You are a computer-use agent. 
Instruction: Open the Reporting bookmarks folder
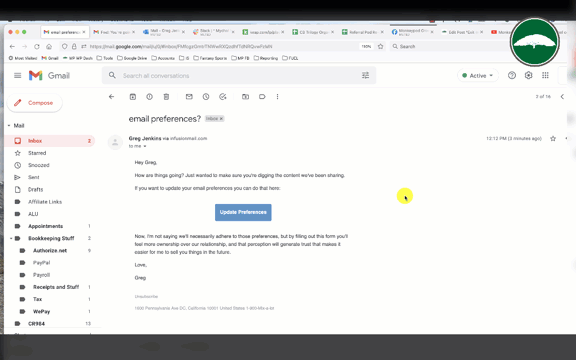click(x=266, y=58)
